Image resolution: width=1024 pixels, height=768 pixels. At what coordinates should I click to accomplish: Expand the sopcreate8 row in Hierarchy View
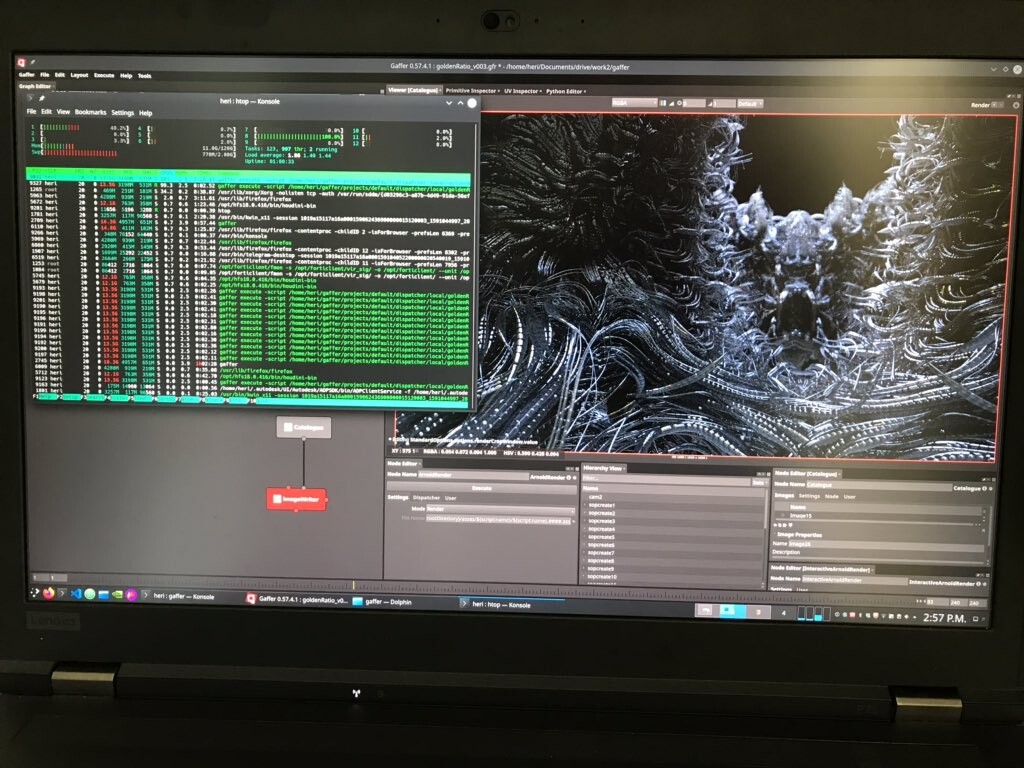click(x=585, y=561)
